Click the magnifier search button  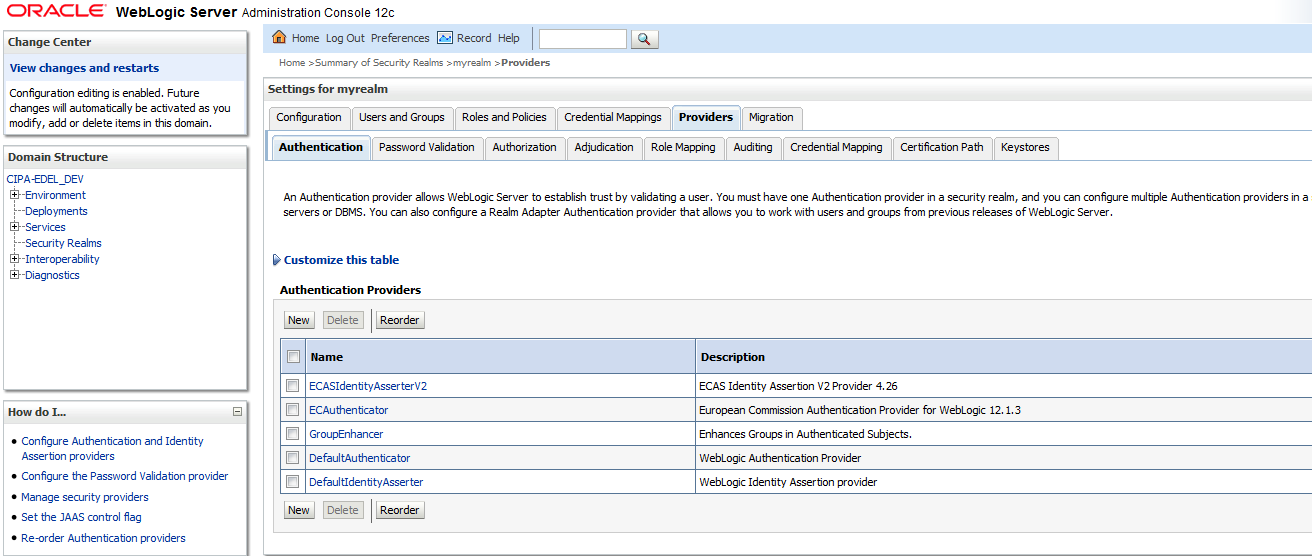click(x=645, y=39)
